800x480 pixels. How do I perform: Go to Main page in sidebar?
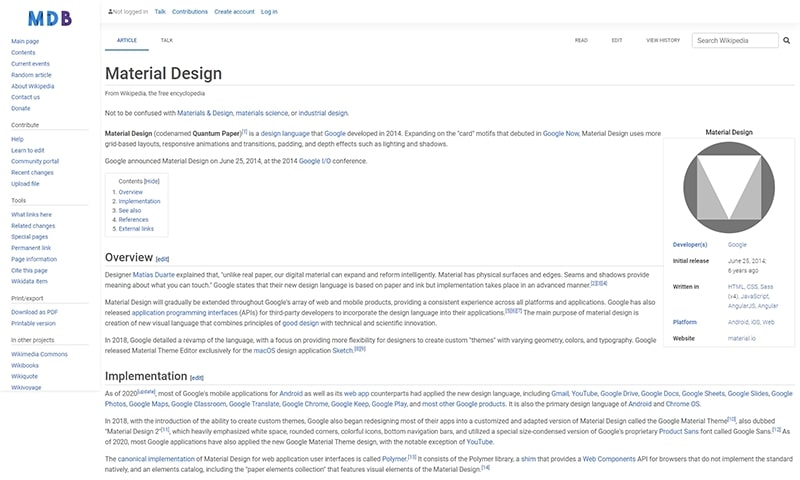click(25, 41)
